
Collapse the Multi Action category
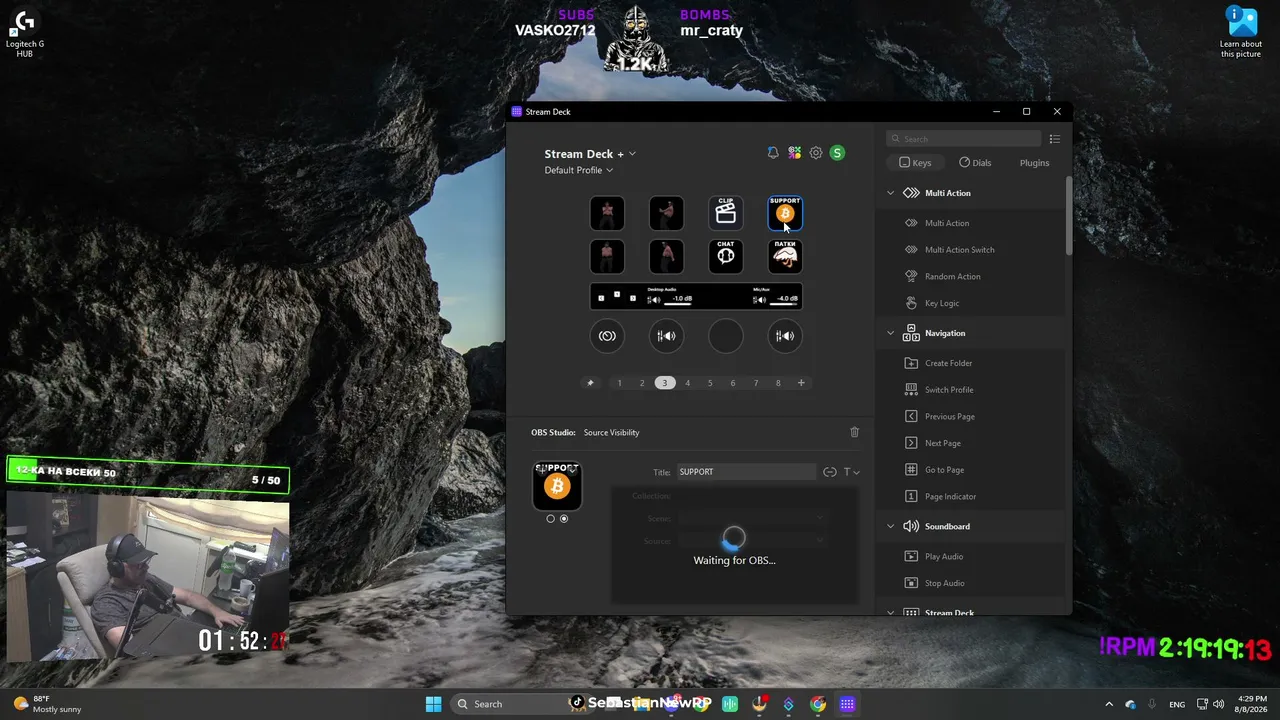tap(891, 193)
